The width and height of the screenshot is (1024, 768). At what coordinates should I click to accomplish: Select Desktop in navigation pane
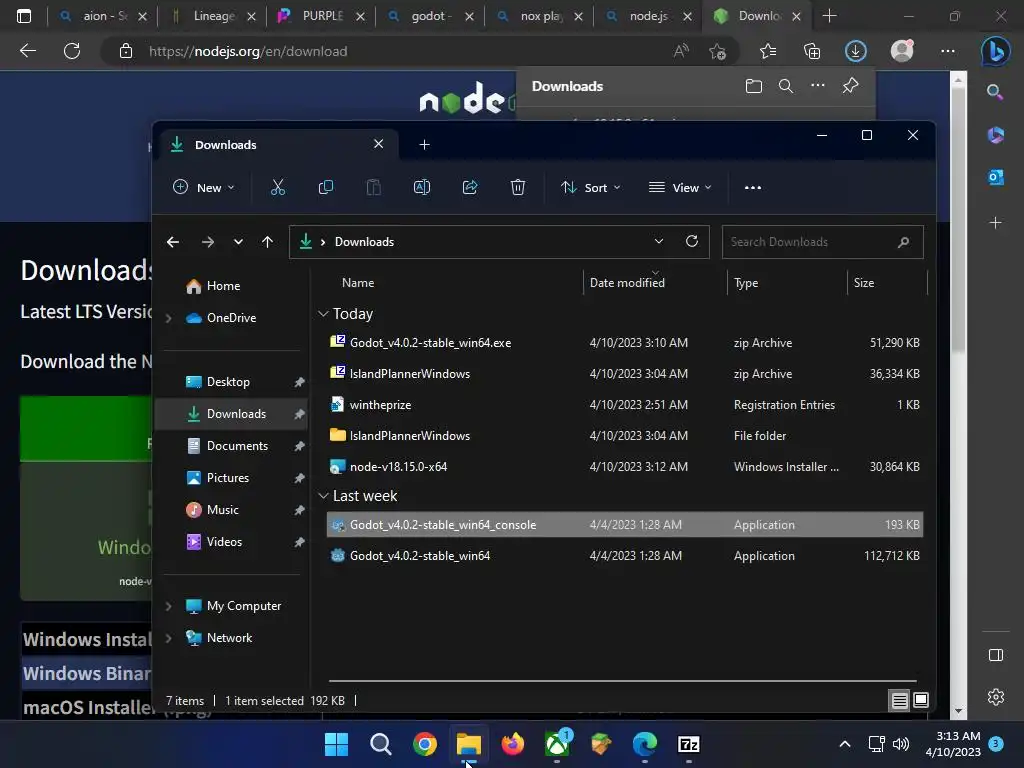[x=229, y=382]
